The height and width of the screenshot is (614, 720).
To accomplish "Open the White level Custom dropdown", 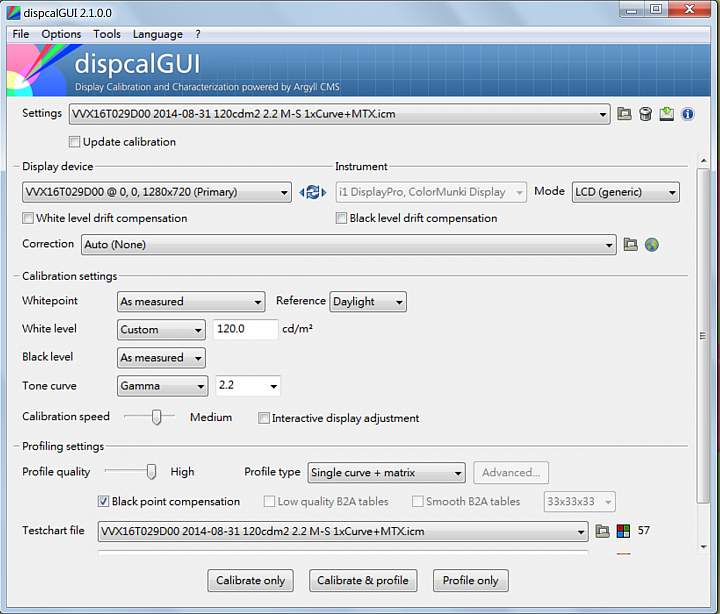I will 161,330.
